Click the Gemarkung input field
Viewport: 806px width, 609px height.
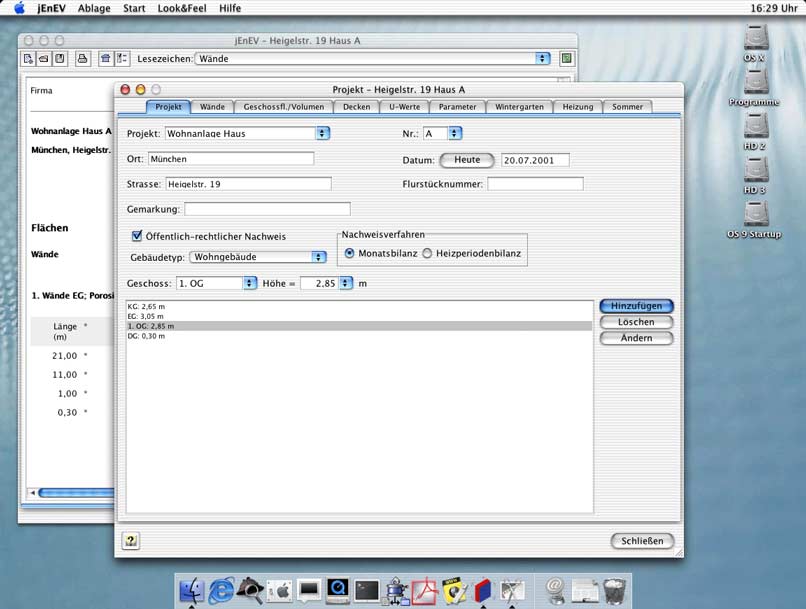tap(267, 209)
